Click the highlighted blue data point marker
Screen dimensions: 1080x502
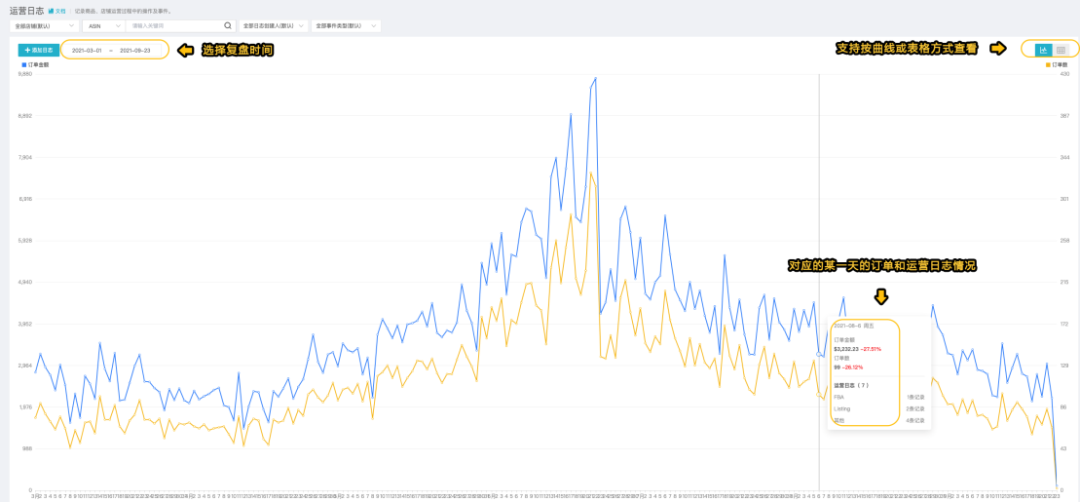tap(819, 355)
